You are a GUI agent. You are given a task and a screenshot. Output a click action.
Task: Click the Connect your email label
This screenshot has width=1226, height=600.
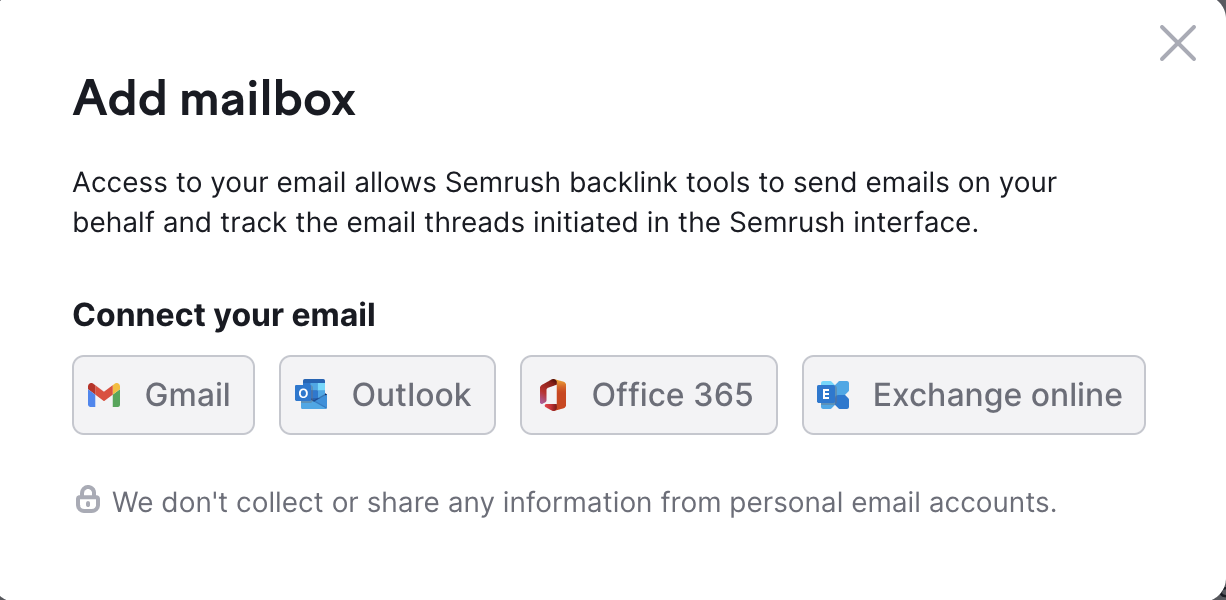click(x=223, y=315)
